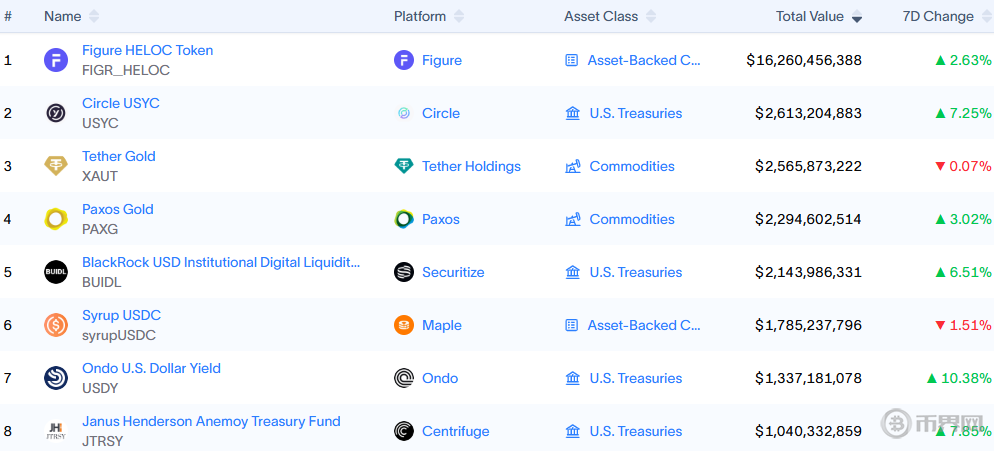Screen dimensions: 994x451
Task: Click the Syrup USDC orange token icon
Action: (x=56, y=325)
